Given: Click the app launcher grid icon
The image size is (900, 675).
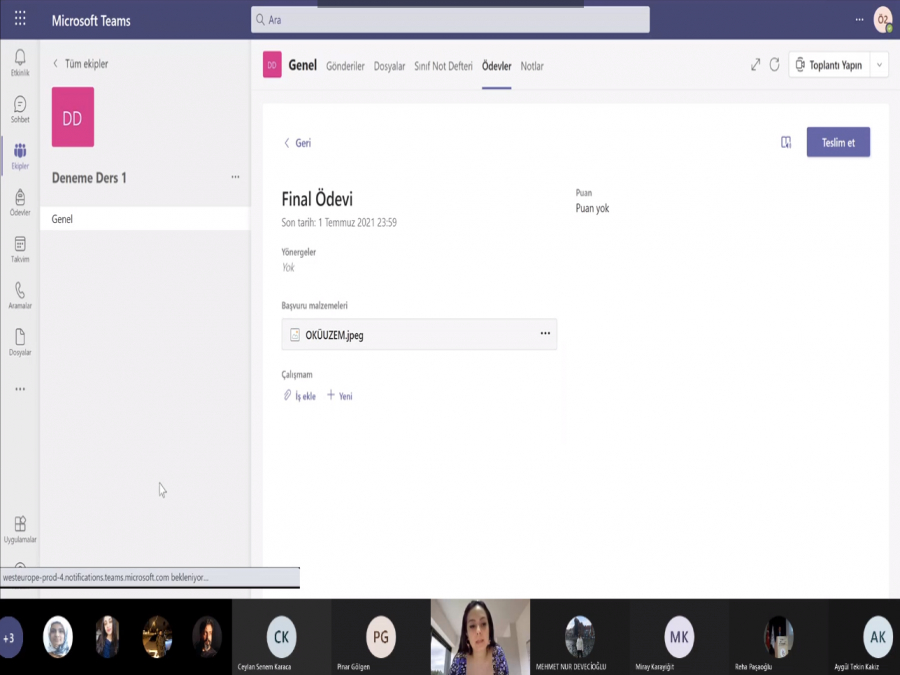Looking at the screenshot, I should pos(20,19).
